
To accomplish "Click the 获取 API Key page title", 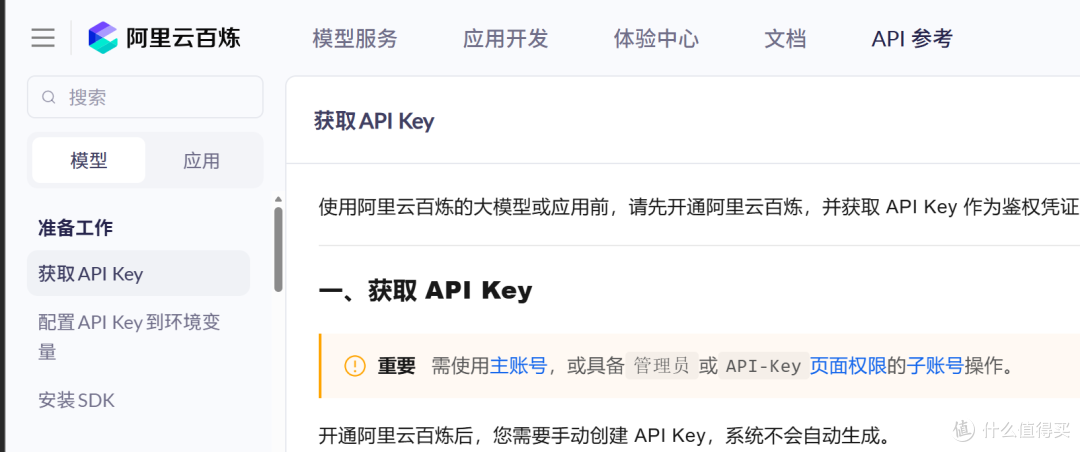I will (374, 121).
